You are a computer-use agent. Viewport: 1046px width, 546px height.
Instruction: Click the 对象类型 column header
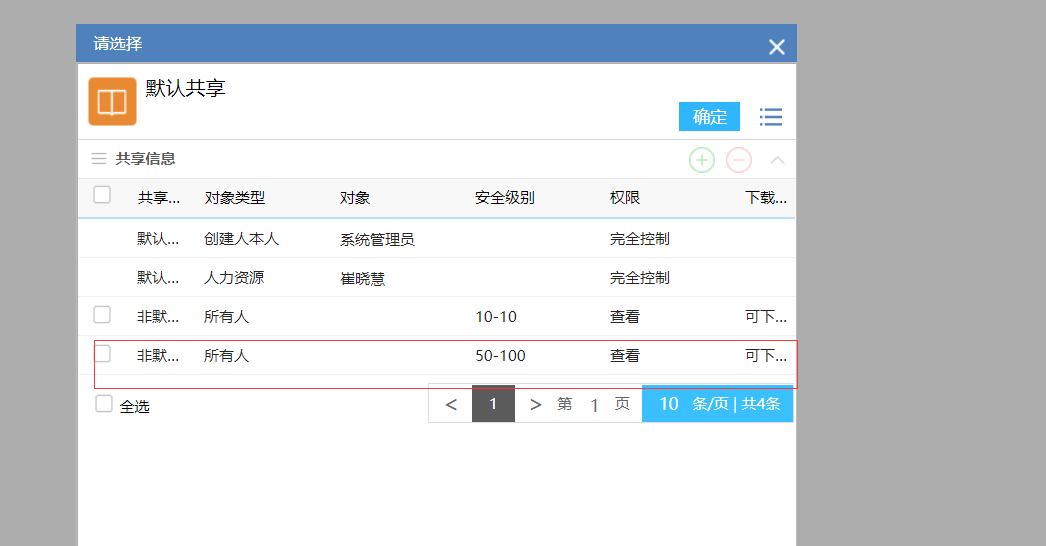click(x=234, y=198)
